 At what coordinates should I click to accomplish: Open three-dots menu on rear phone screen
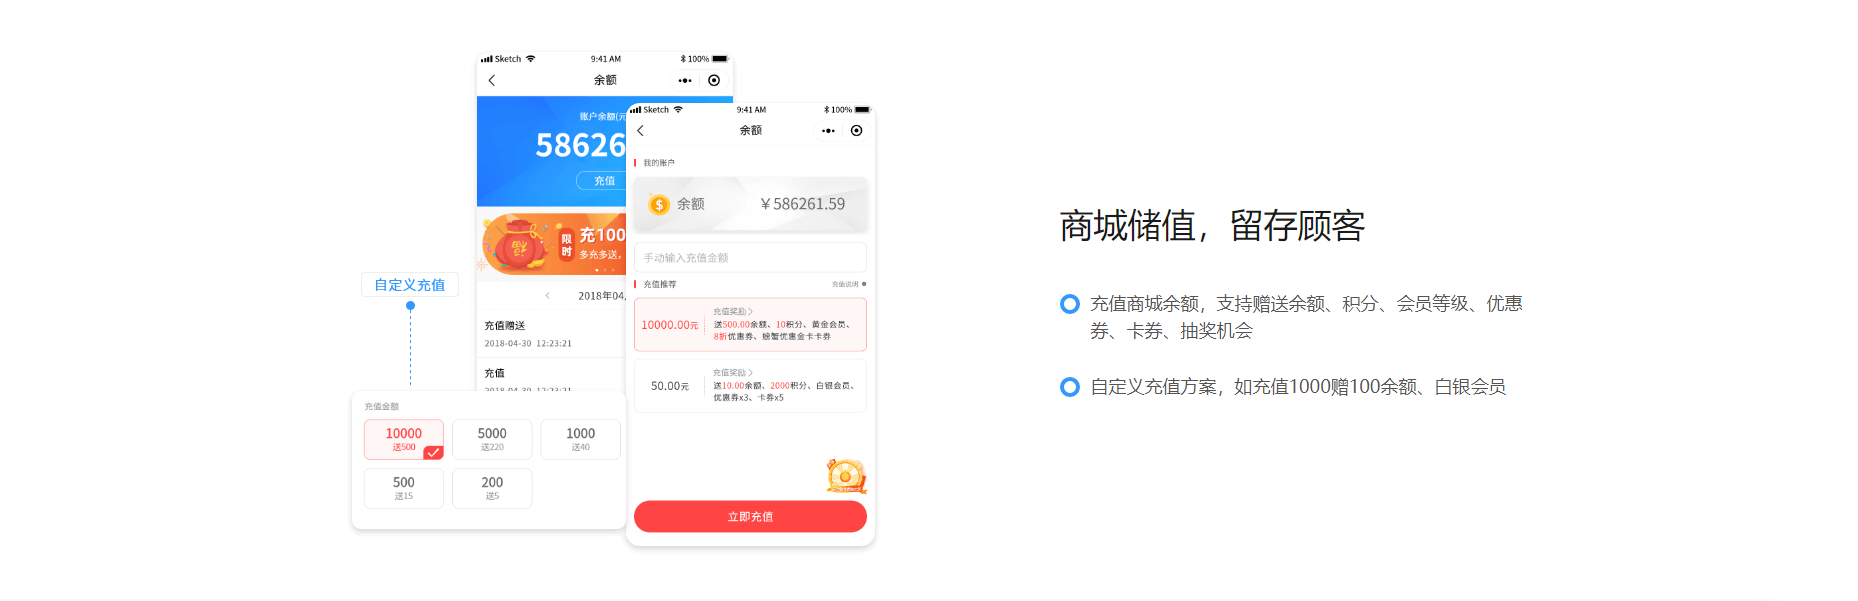point(685,80)
